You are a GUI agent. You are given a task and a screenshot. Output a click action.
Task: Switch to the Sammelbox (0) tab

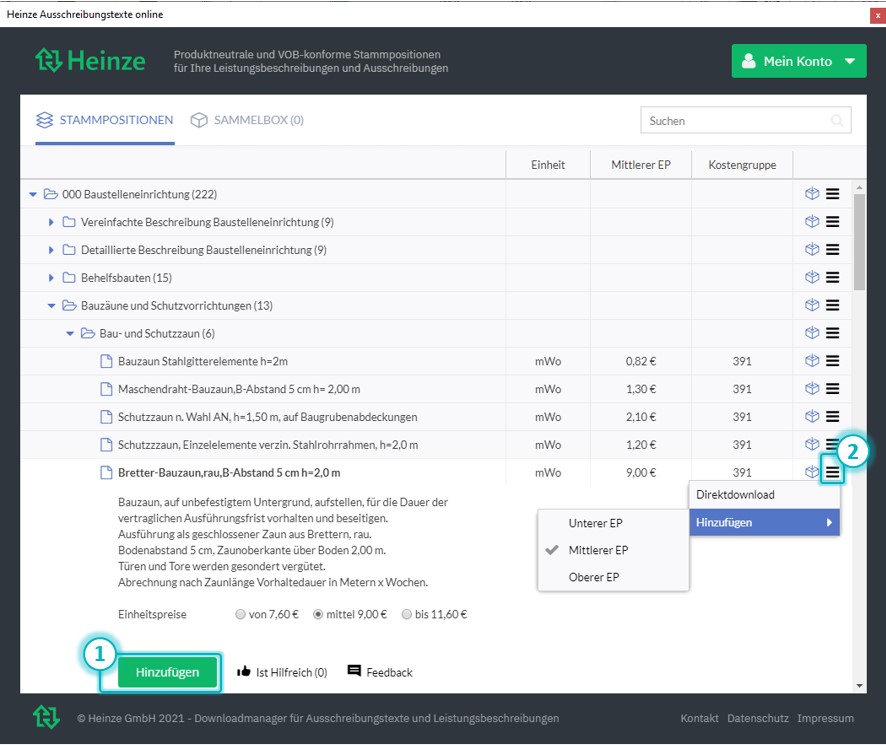coord(247,120)
